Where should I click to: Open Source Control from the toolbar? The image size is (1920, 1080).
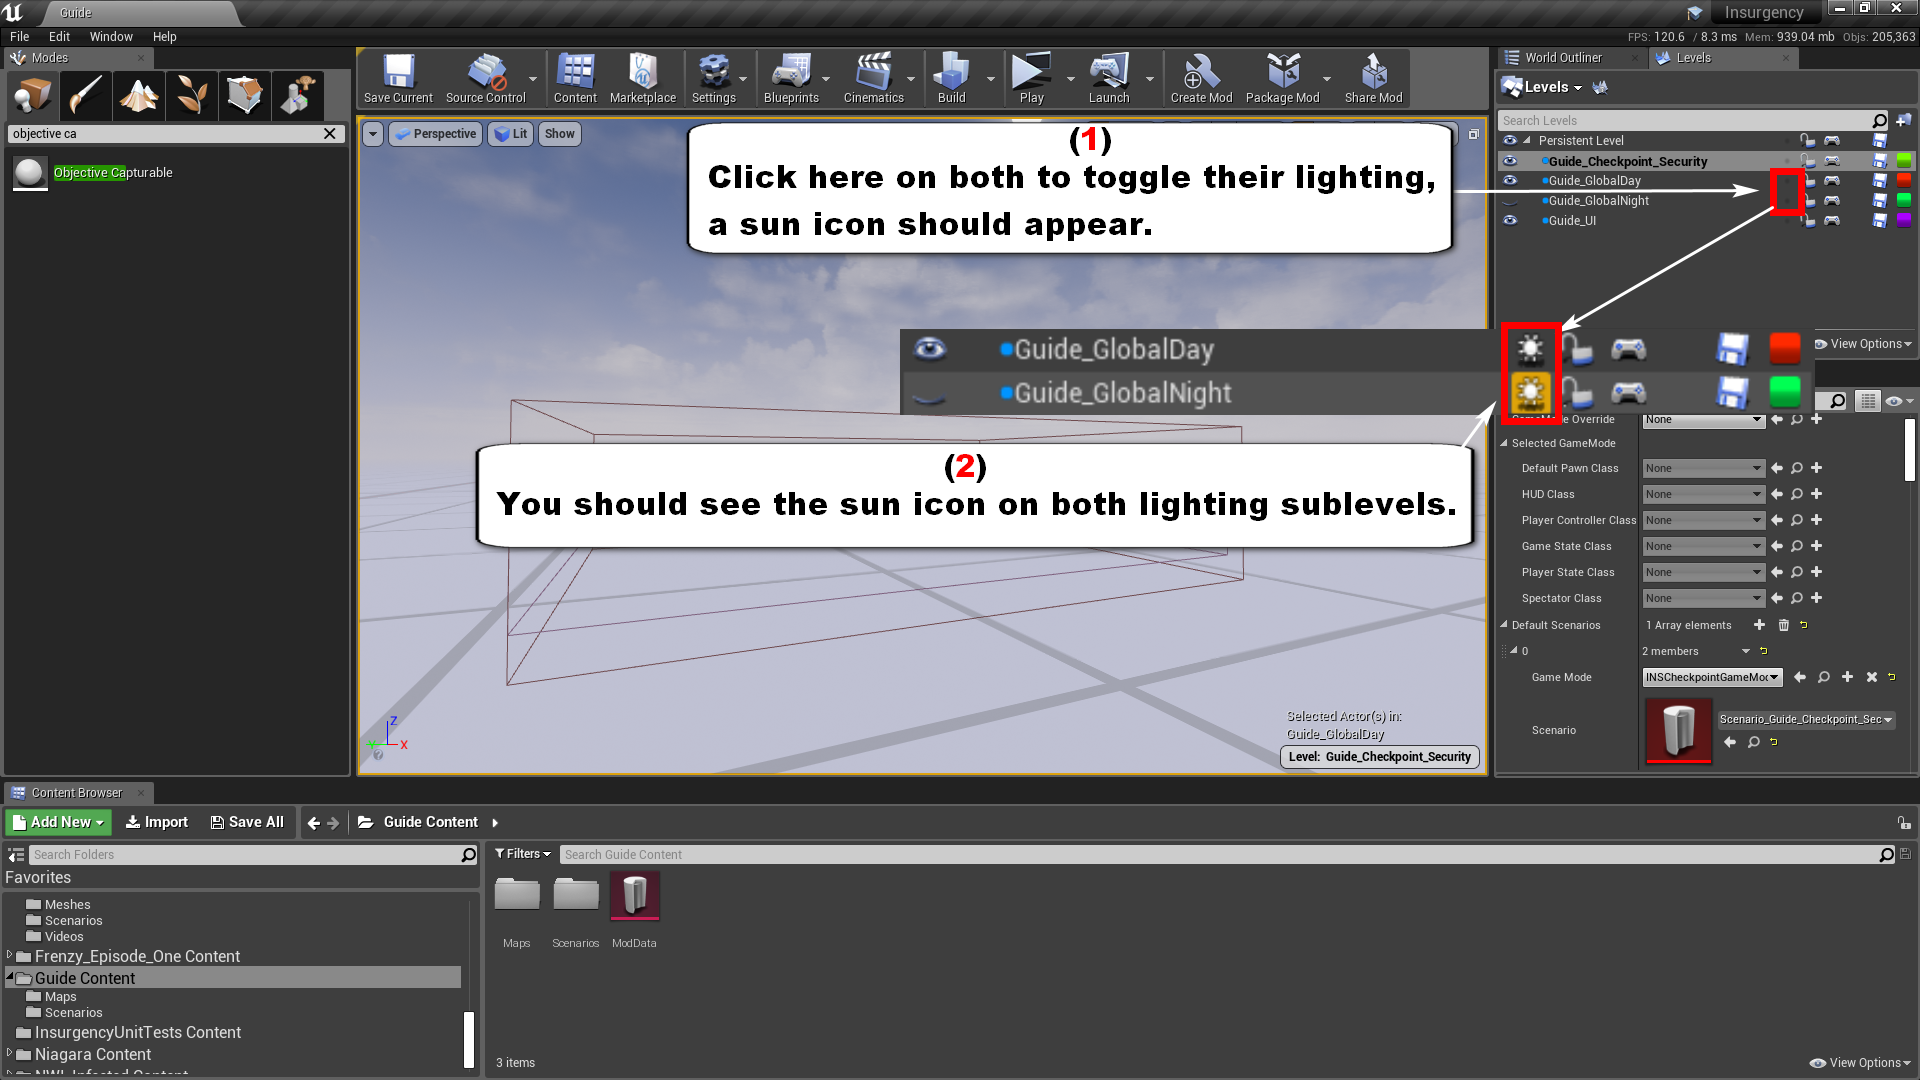pyautogui.click(x=486, y=79)
